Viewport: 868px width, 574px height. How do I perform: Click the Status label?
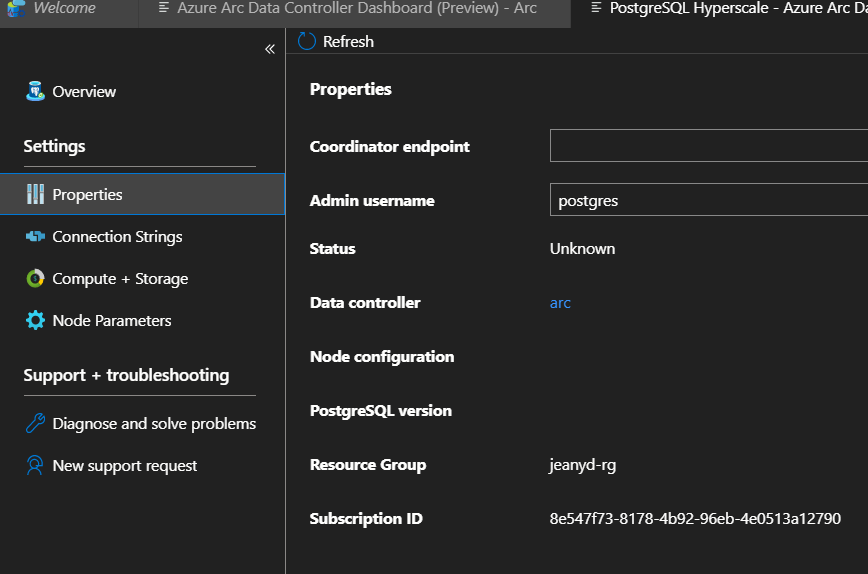332,249
